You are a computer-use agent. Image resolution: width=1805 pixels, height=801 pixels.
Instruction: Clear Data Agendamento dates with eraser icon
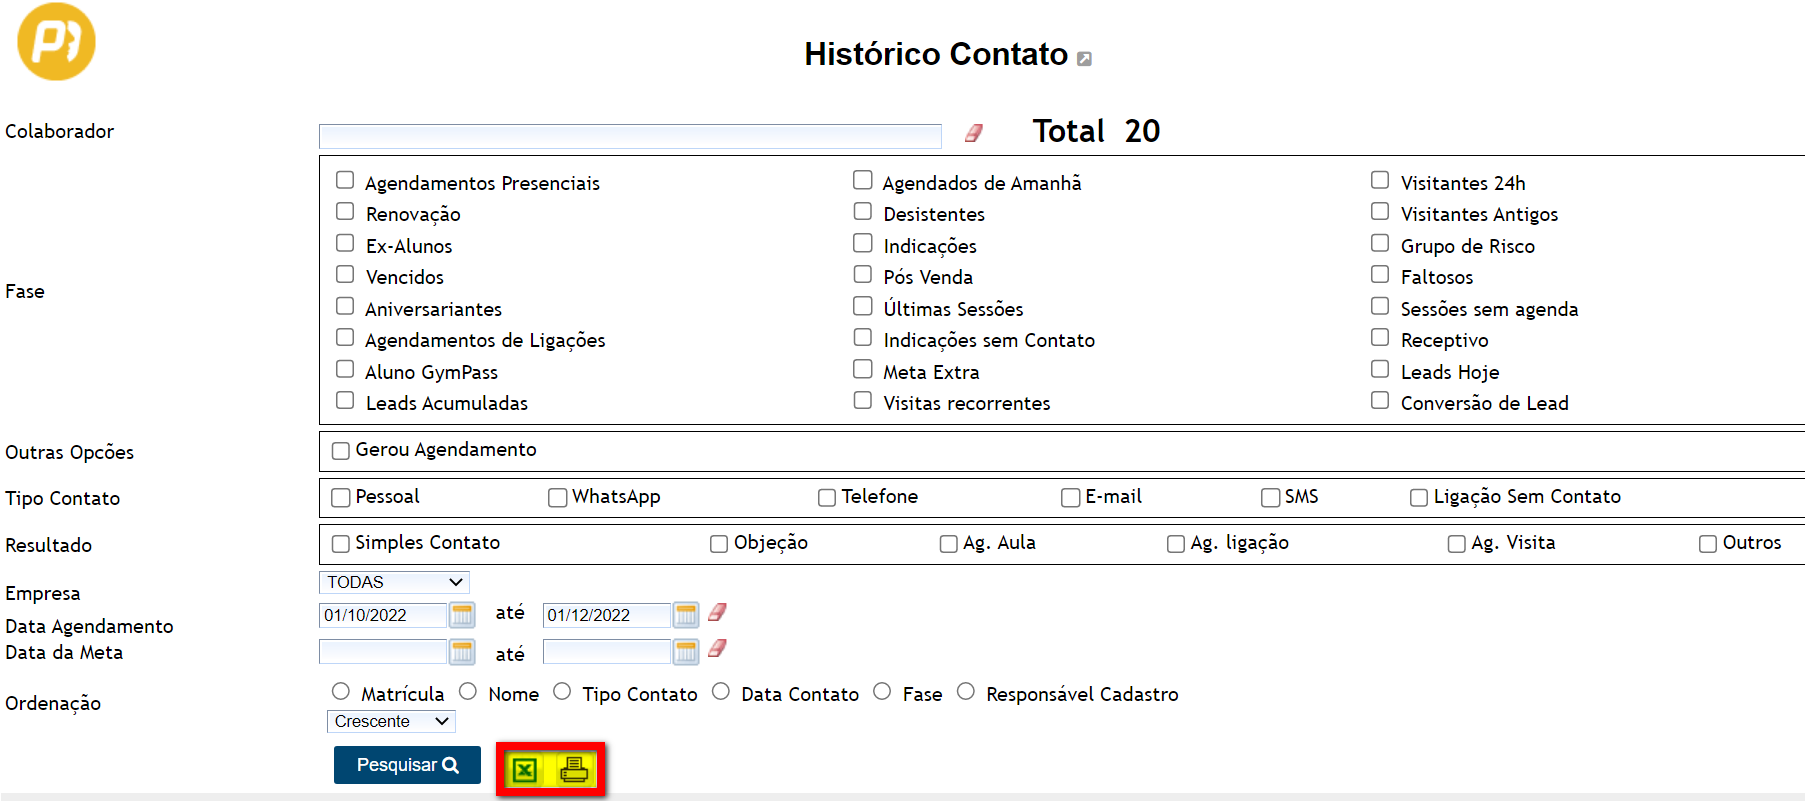717,612
